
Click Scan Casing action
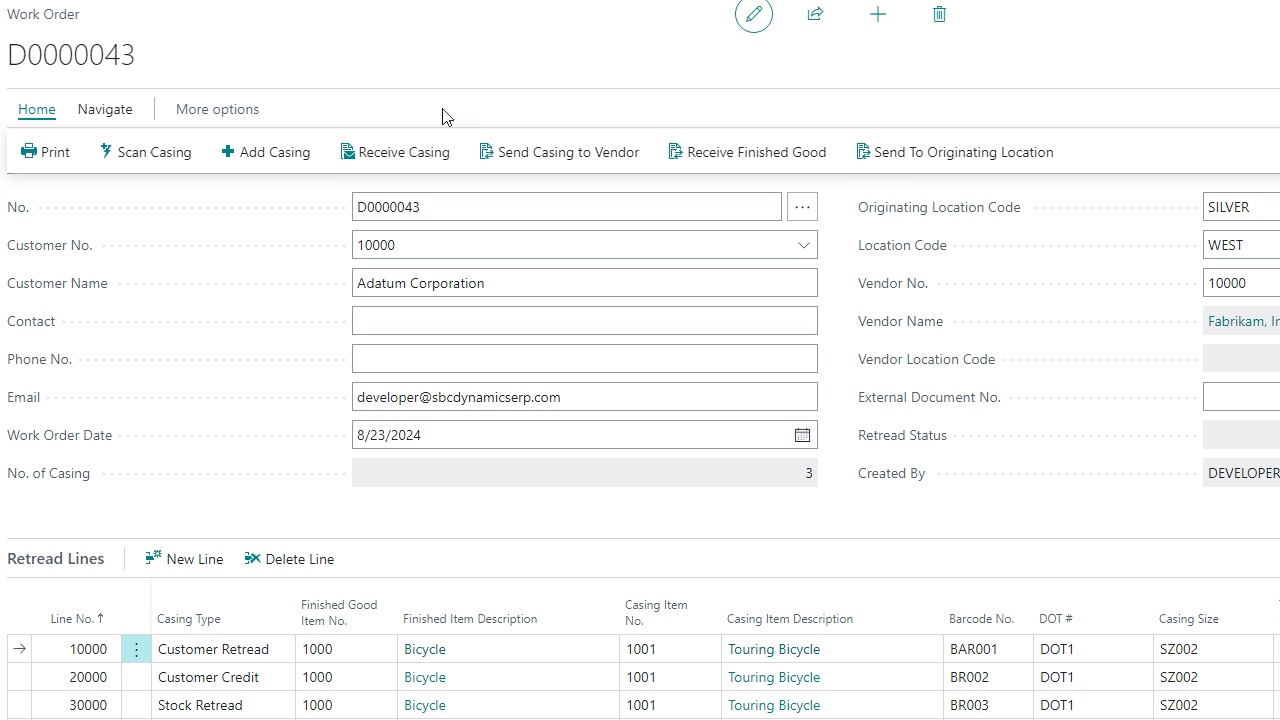click(x=145, y=152)
